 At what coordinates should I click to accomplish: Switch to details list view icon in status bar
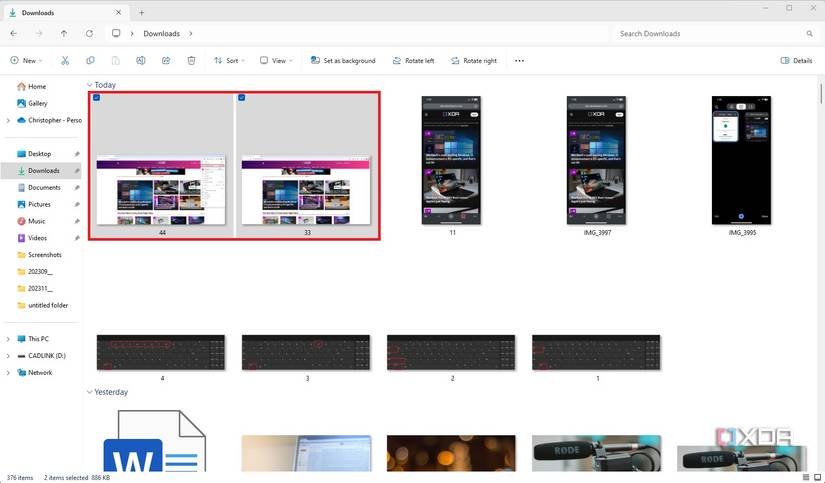(806, 477)
